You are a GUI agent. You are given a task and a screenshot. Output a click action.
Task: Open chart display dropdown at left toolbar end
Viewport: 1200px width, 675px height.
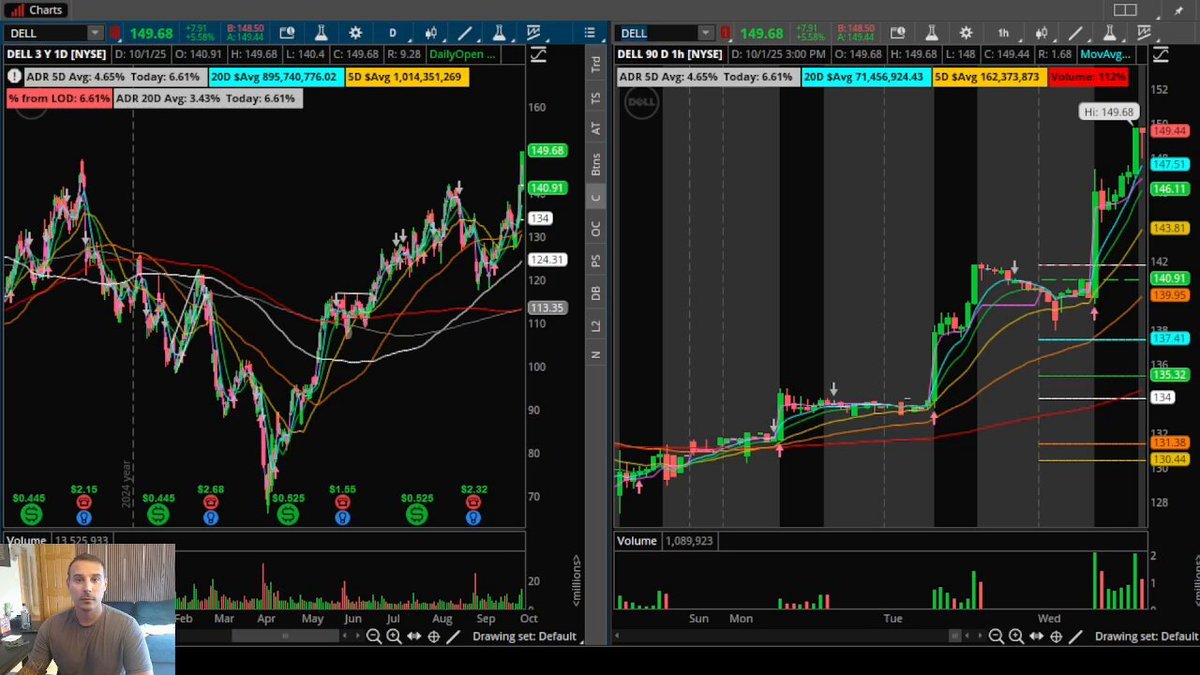(x=533, y=33)
